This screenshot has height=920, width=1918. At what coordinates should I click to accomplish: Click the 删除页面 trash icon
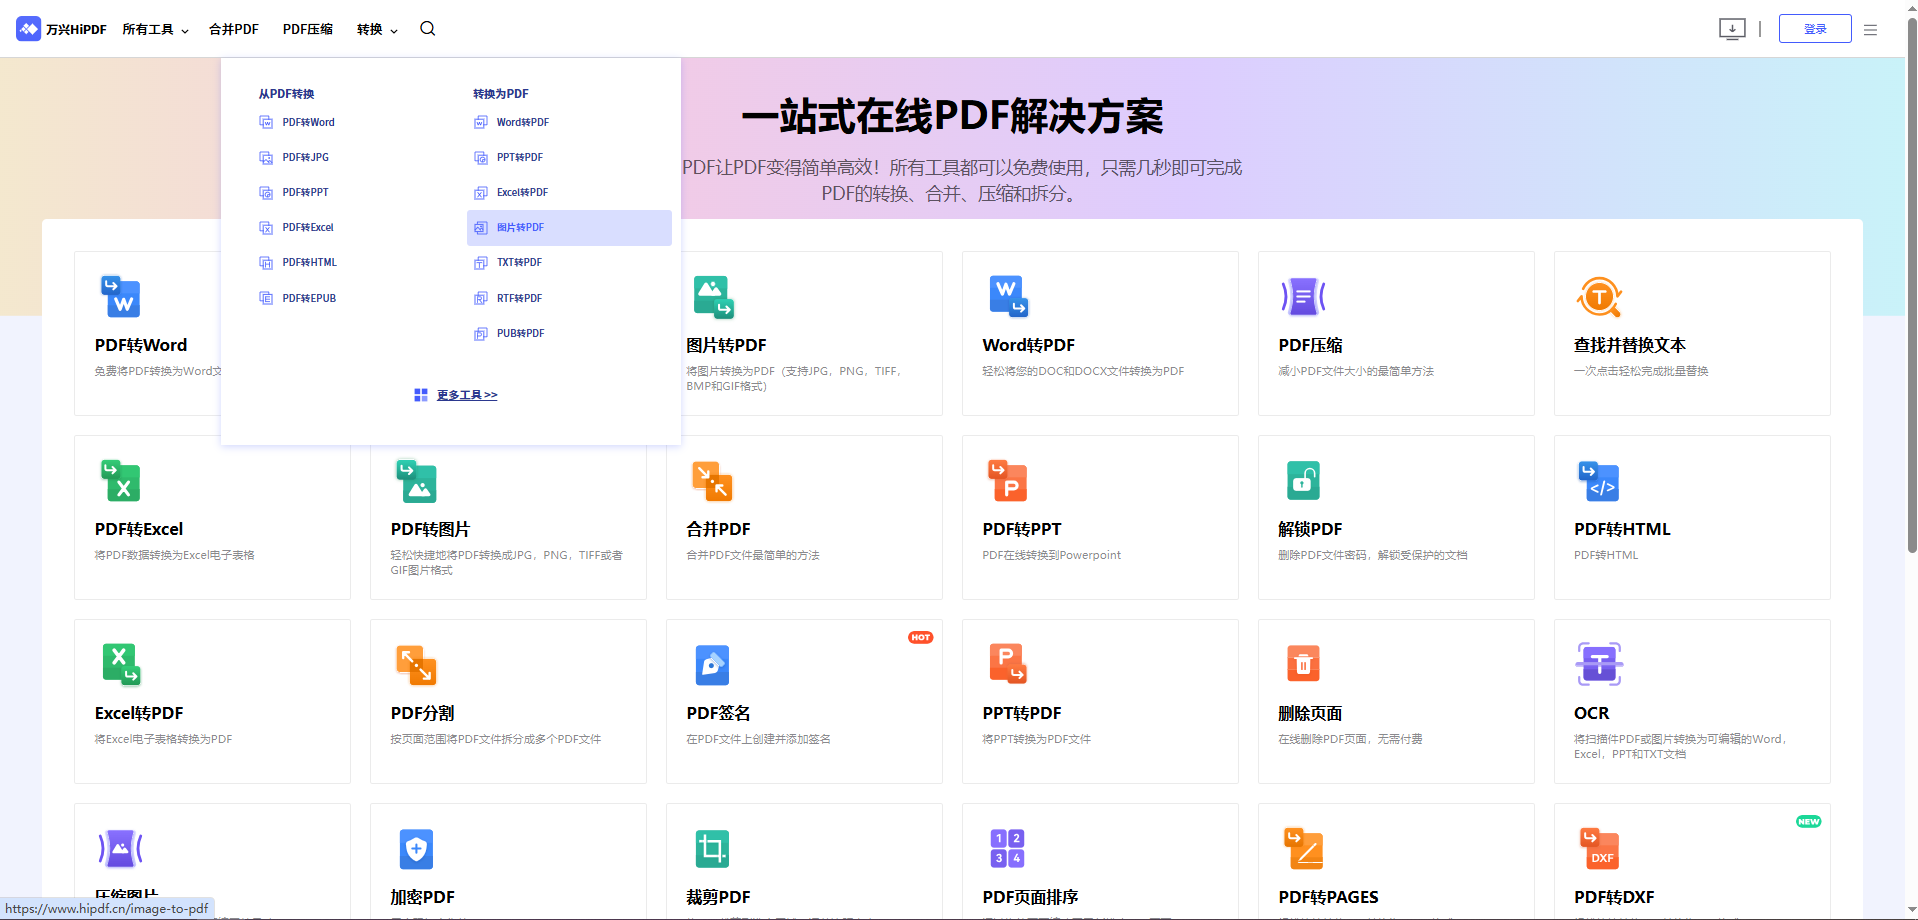[x=1304, y=664]
